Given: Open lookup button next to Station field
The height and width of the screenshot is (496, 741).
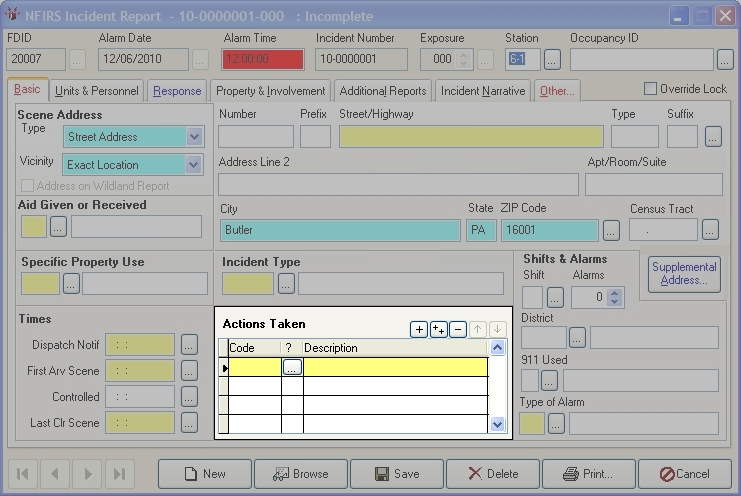Looking at the screenshot, I should 552,59.
